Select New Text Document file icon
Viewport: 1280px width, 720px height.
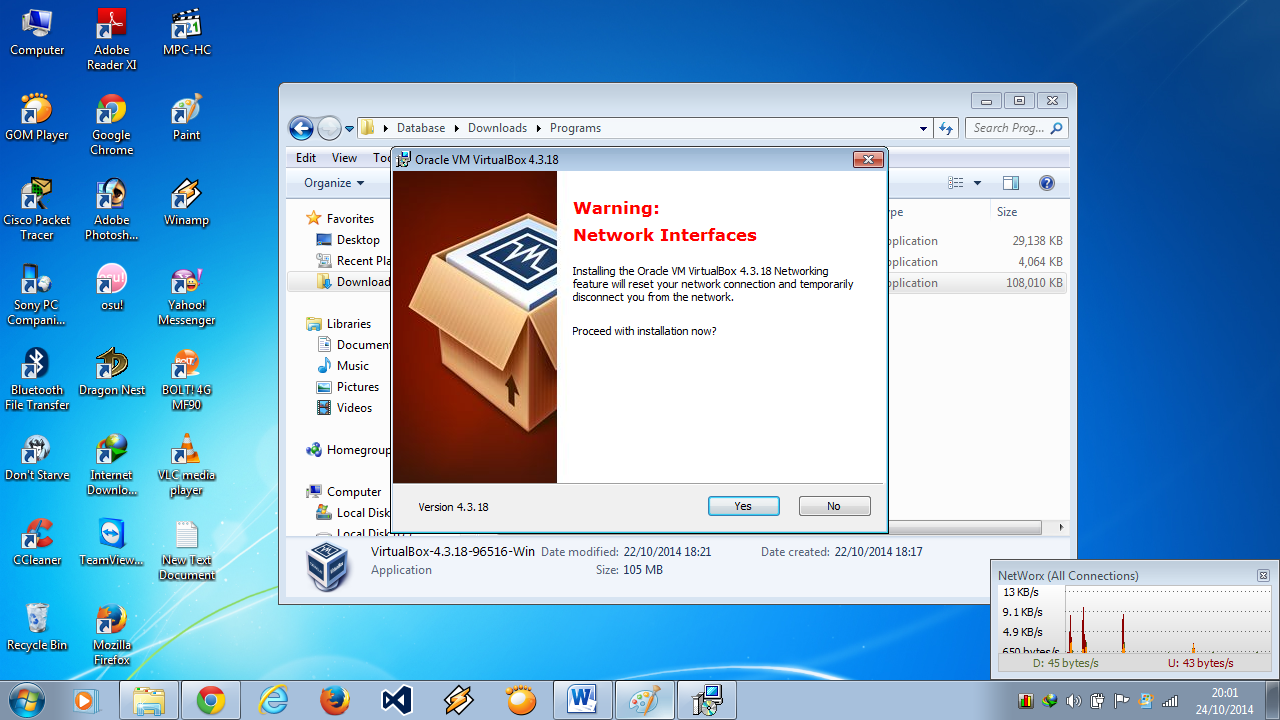click(187, 549)
